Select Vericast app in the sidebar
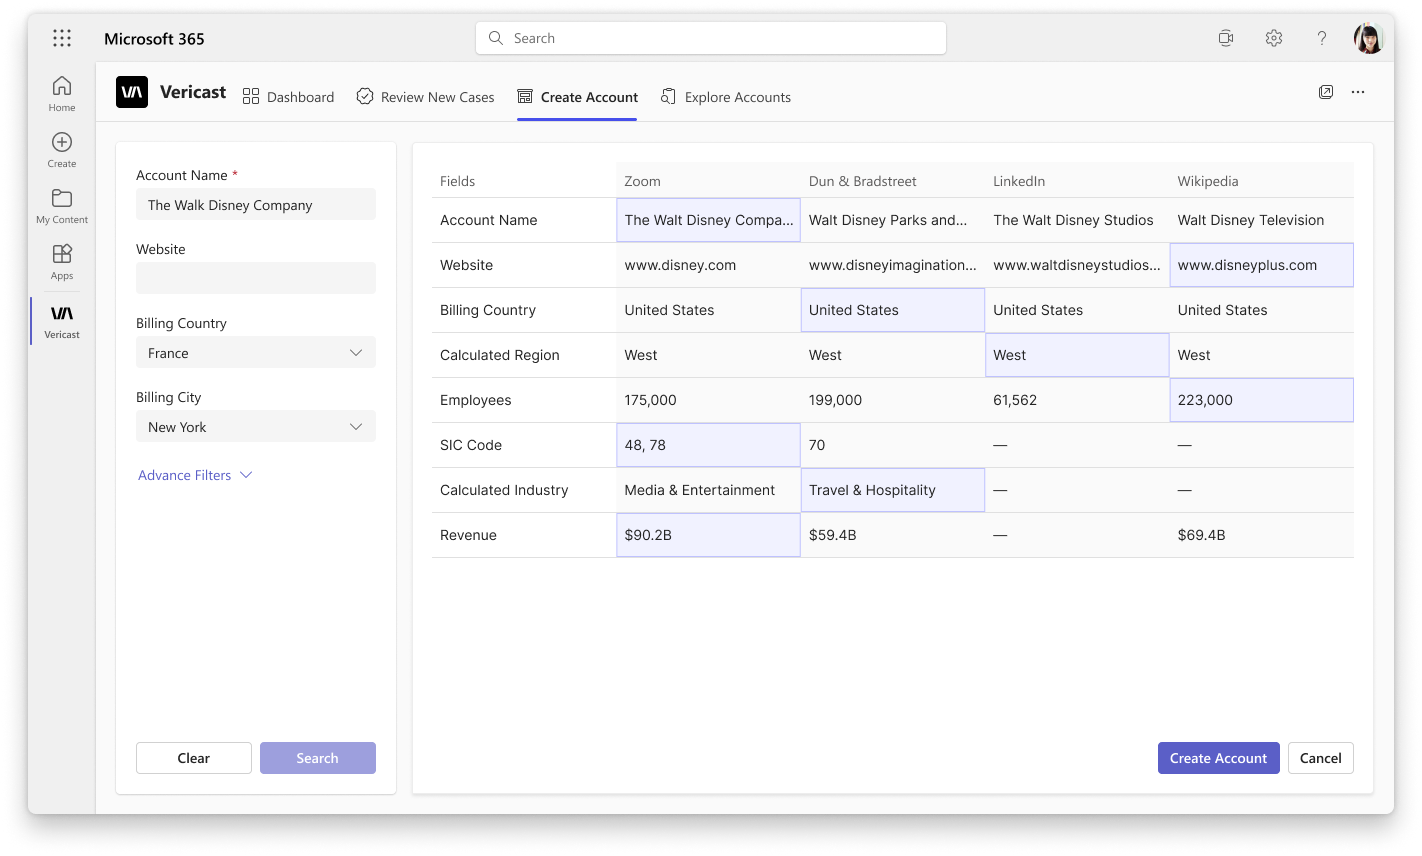 click(x=62, y=321)
